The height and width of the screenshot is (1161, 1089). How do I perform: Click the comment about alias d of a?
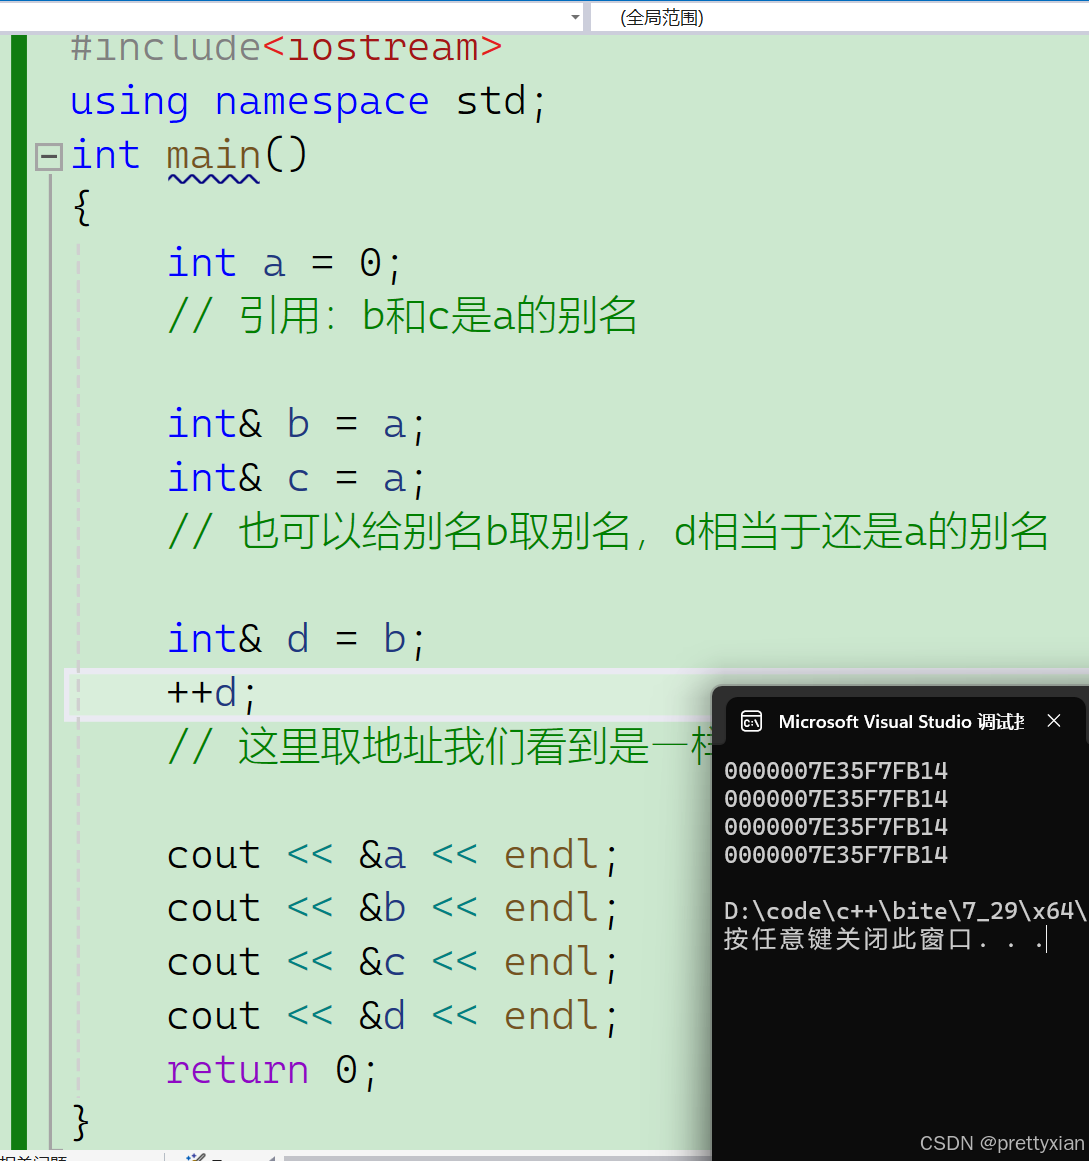coord(608,532)
